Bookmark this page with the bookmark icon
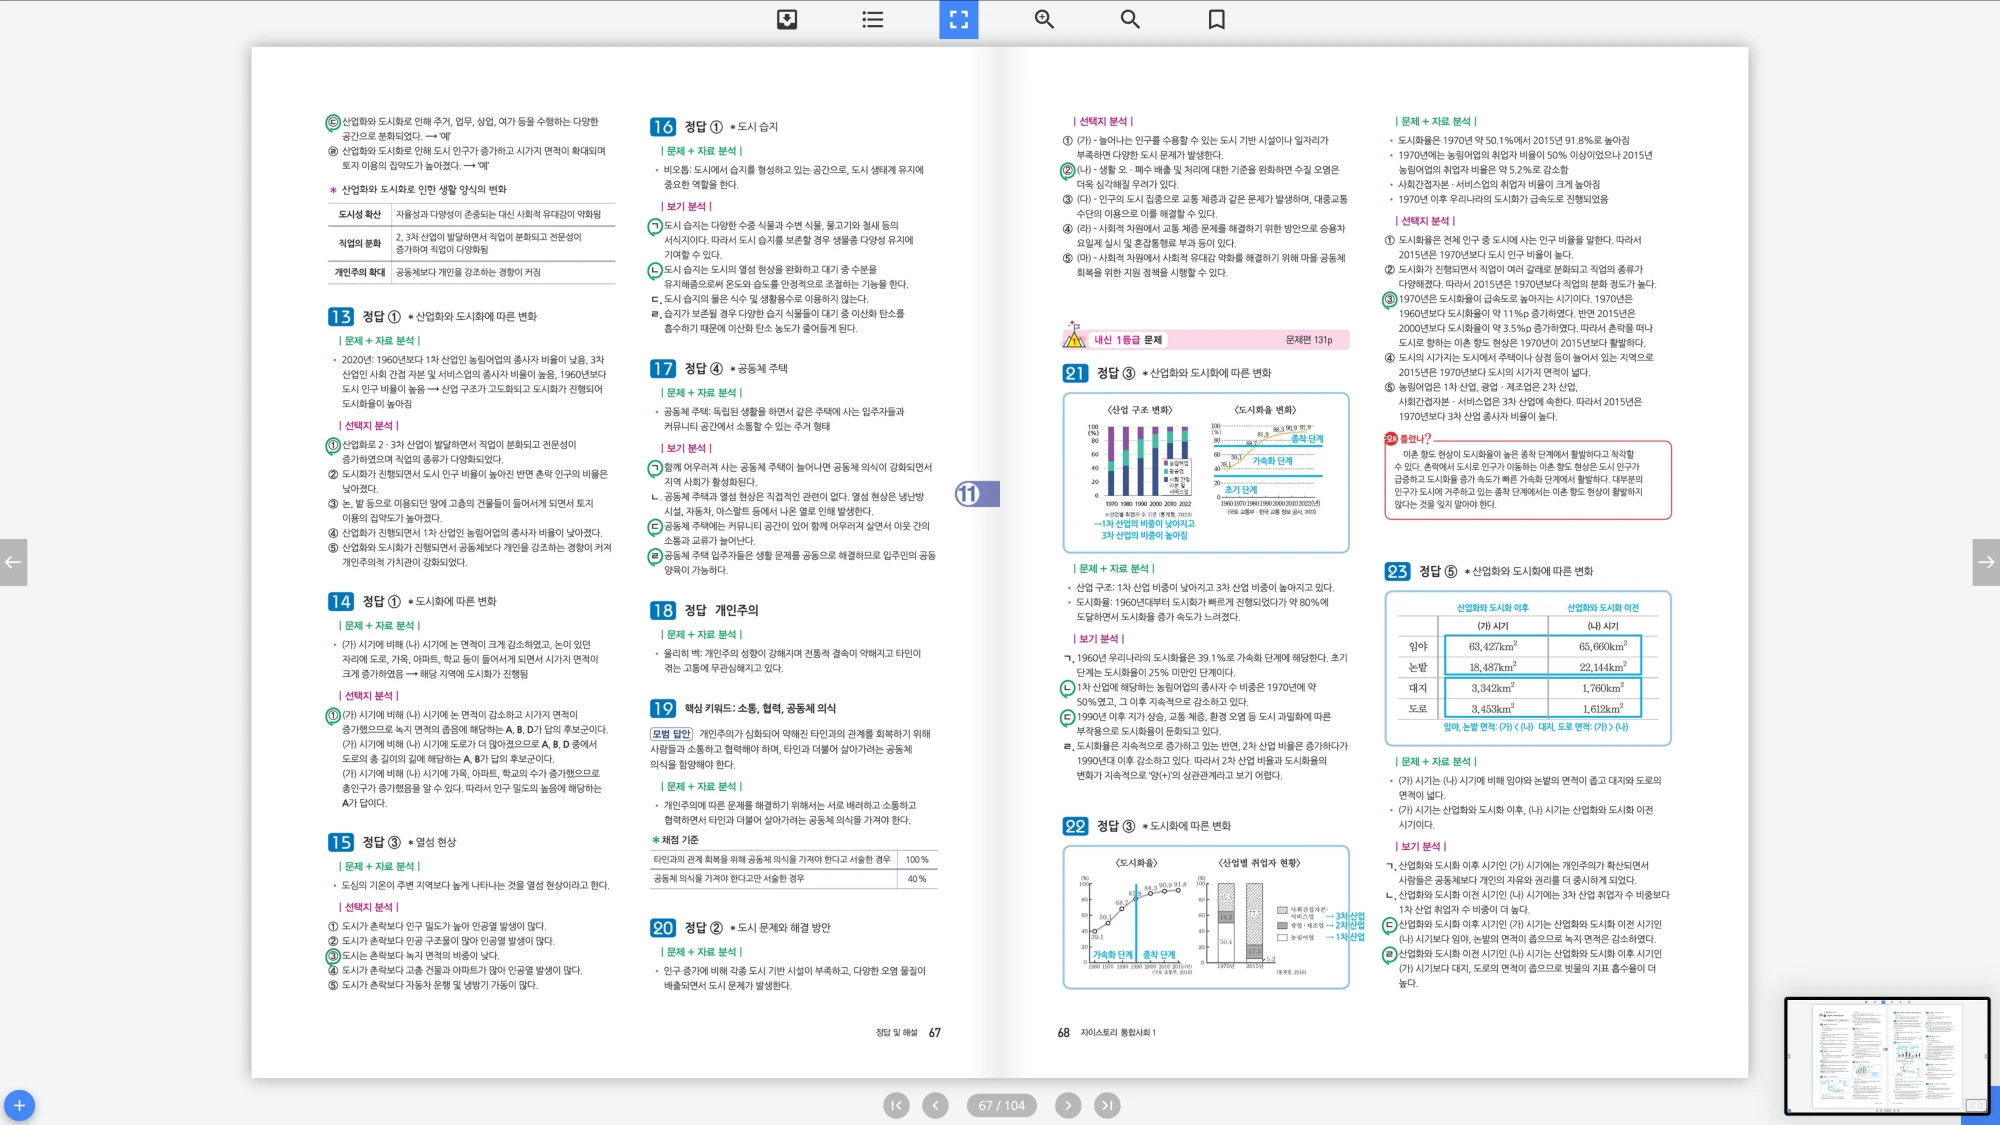Viewport: 2000px width, 1125px height. pyautogui.click(x=1216, y=19)
